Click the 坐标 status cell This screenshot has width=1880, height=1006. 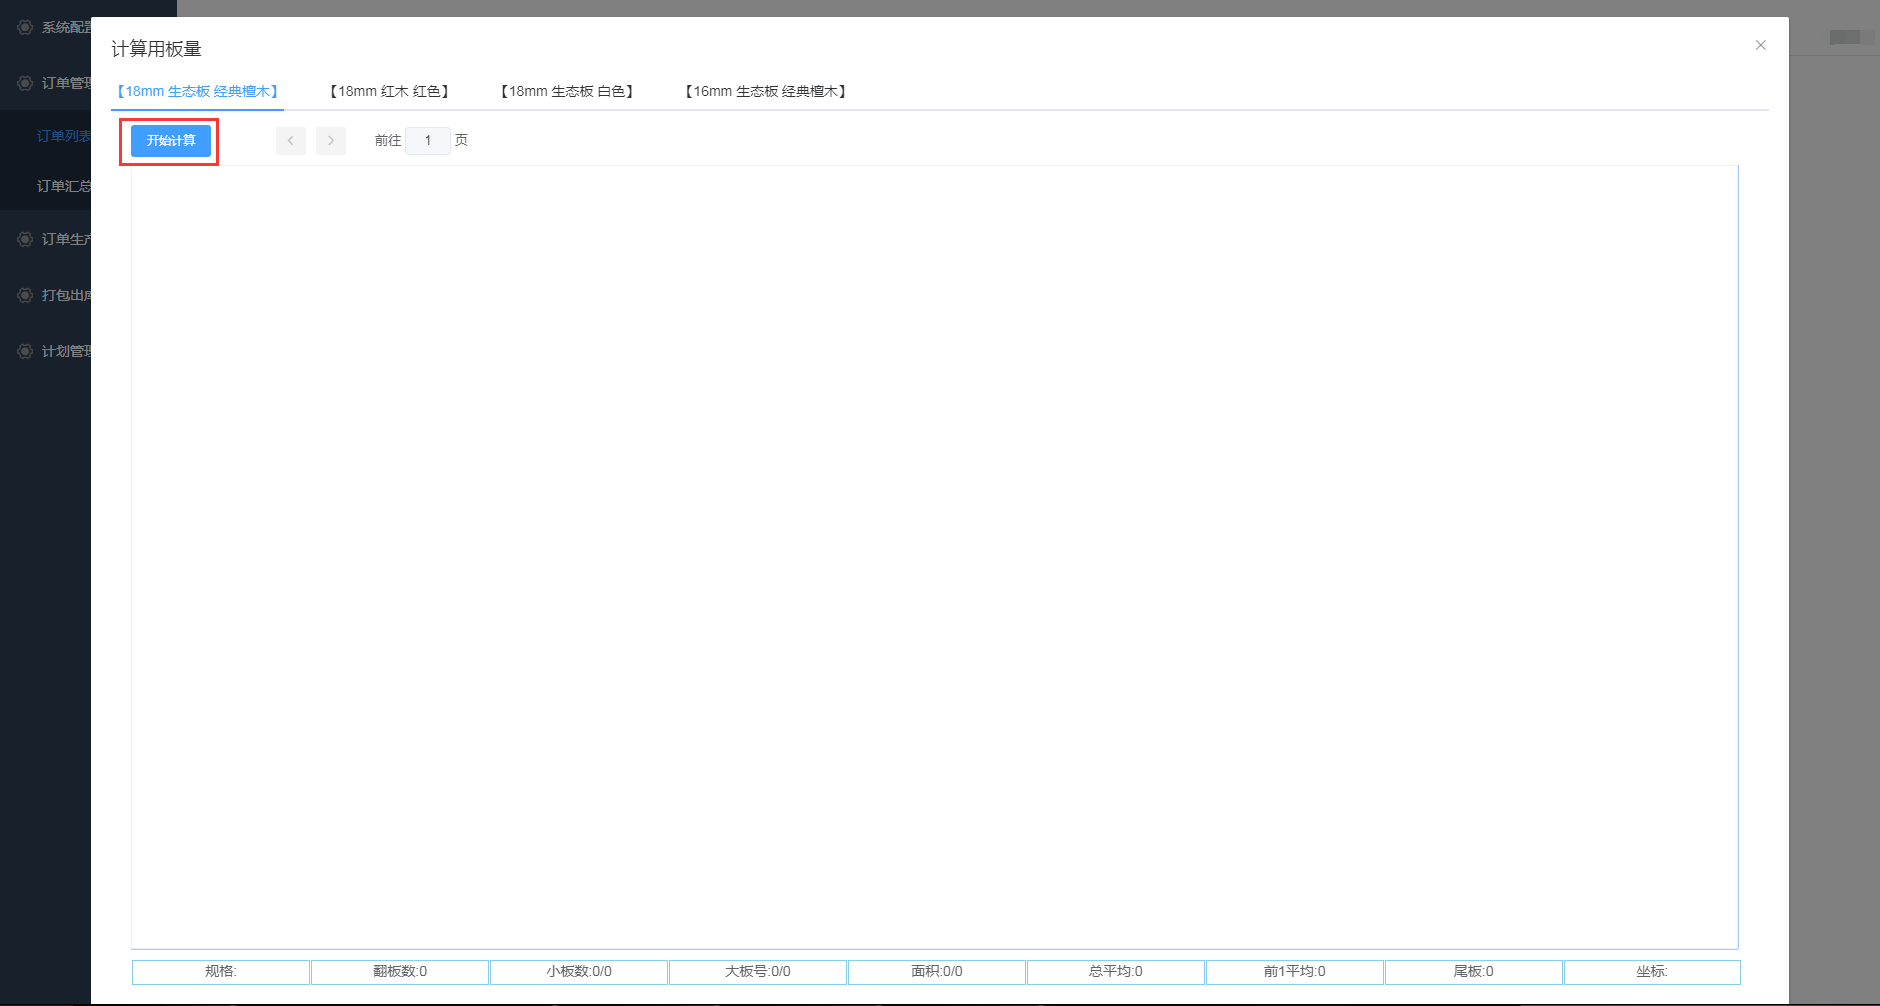[x=1652, y=972]
